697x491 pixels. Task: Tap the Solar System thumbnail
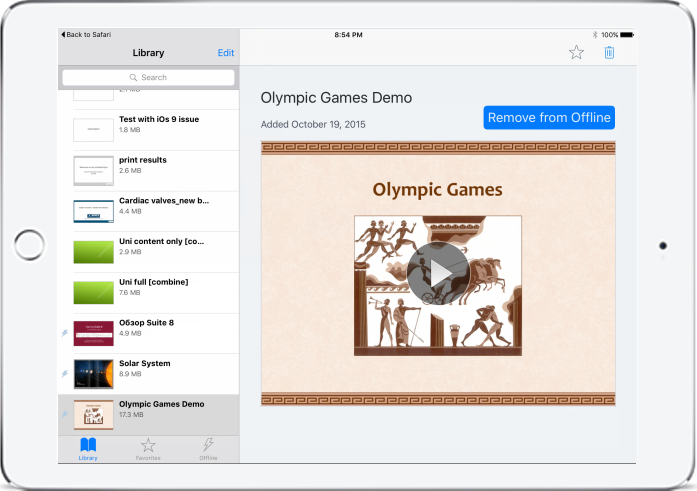[93, 374]
